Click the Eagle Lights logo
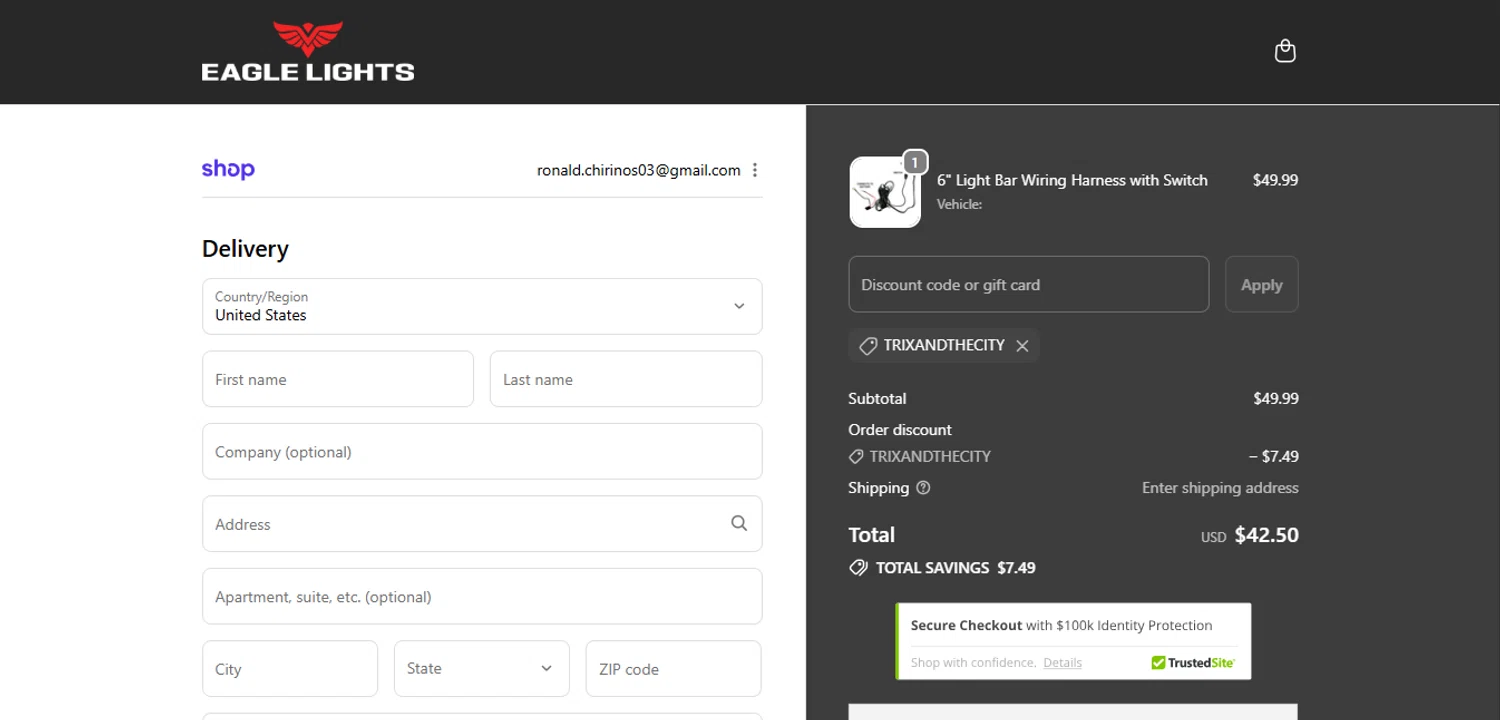Screen dimensions: 1500x720 (x=308, y=52)
